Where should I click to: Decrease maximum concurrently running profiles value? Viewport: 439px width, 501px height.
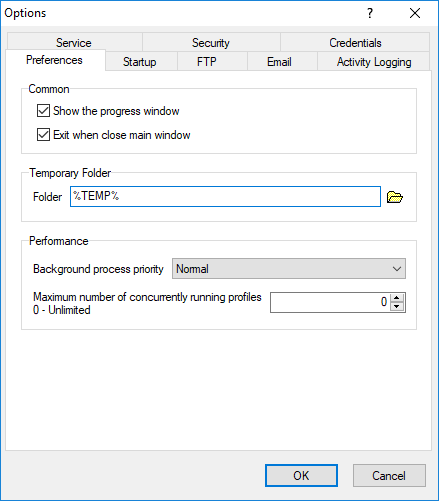tap(397, 307)
